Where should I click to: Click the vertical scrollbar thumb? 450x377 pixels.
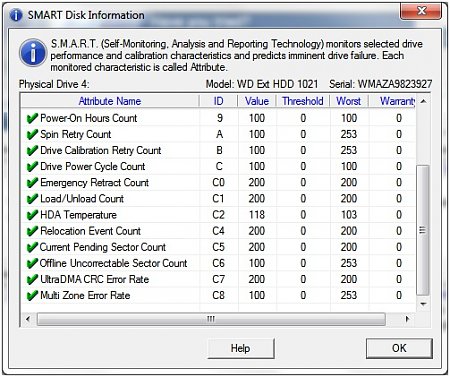[x=423, y=230]
